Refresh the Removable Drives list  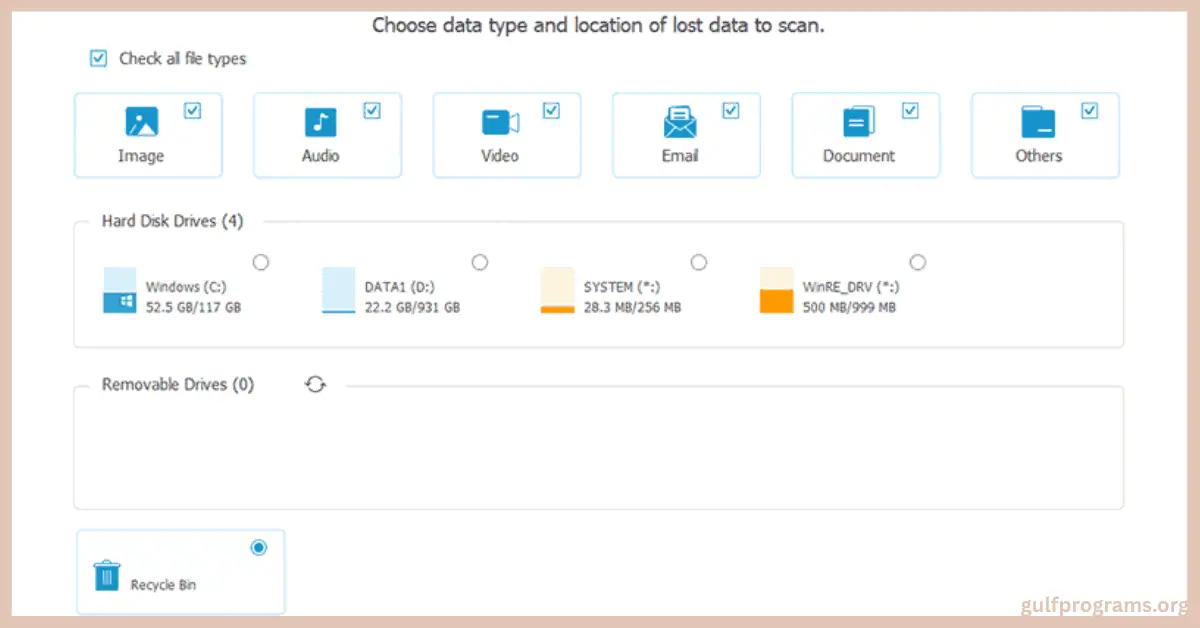316,384
